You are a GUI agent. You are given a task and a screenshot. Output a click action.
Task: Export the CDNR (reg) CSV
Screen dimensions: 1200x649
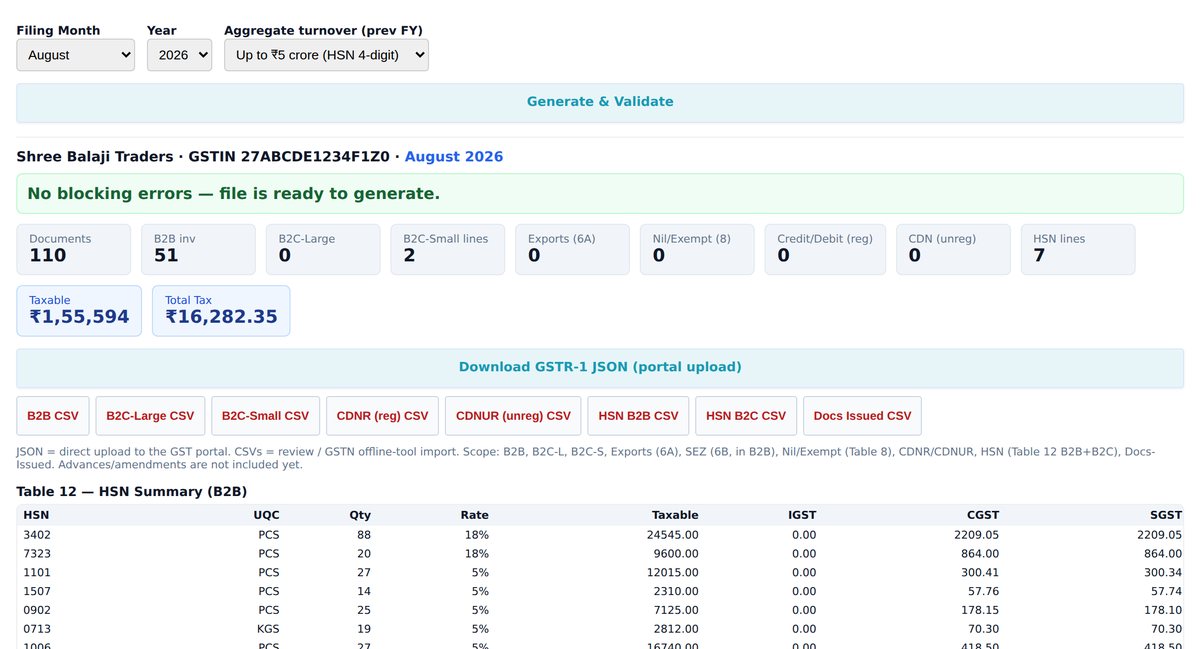pyautogui.click(x=382, y=416)
